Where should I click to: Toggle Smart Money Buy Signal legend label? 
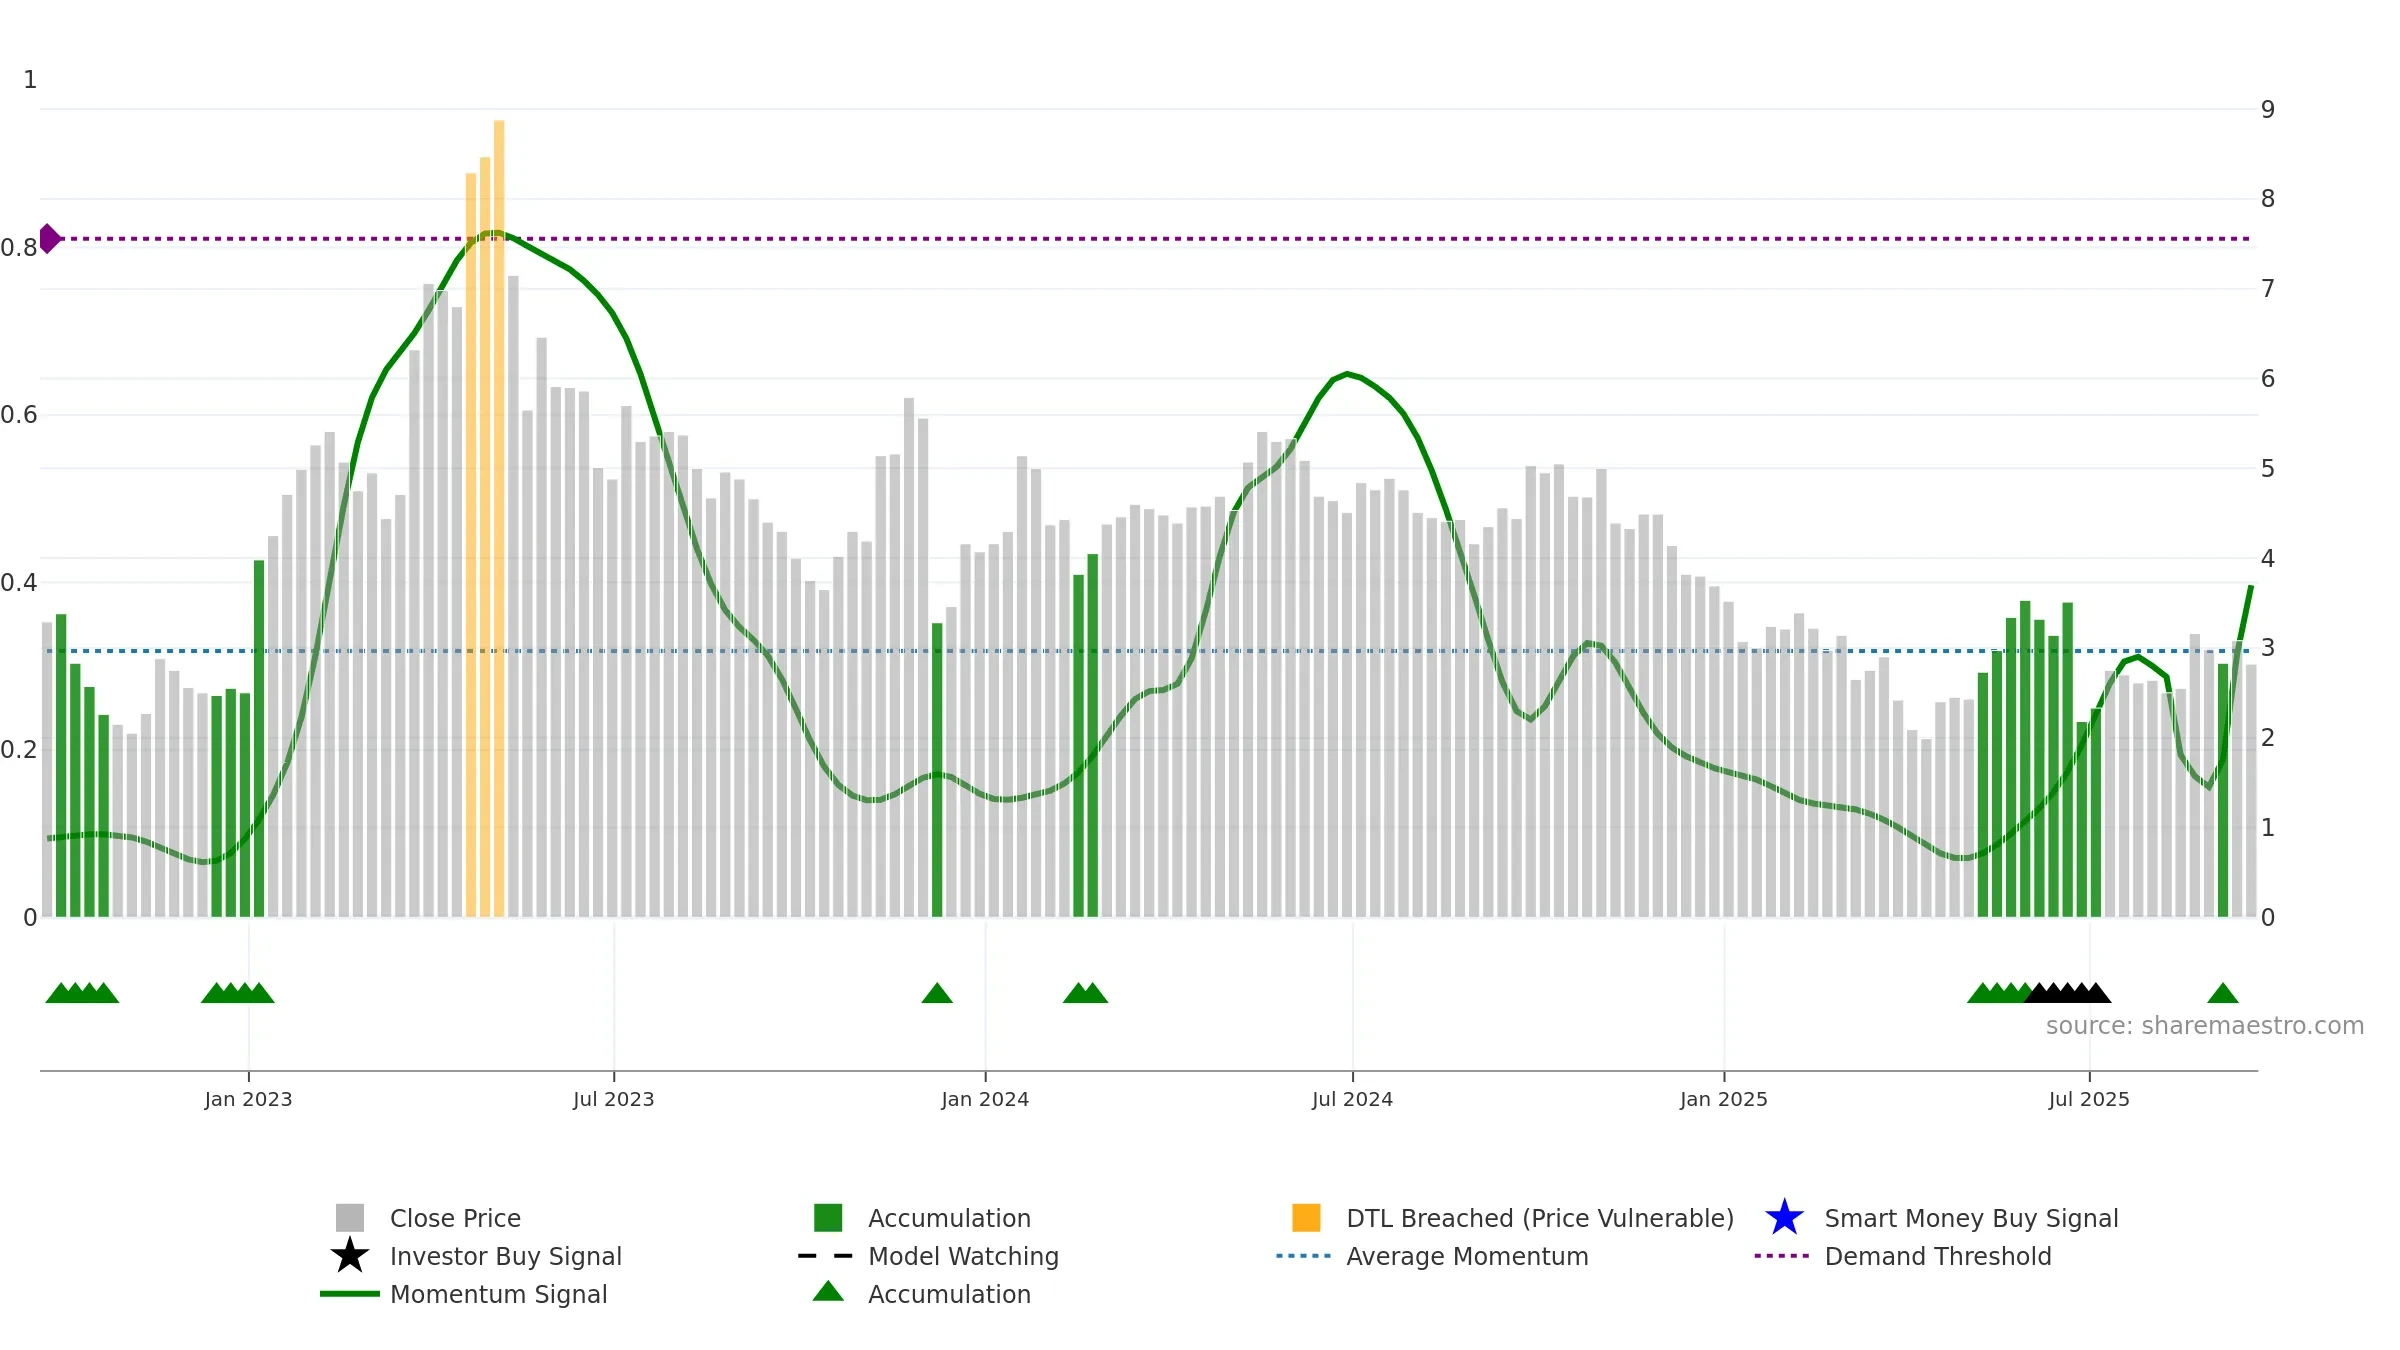pos(1971,1218)
